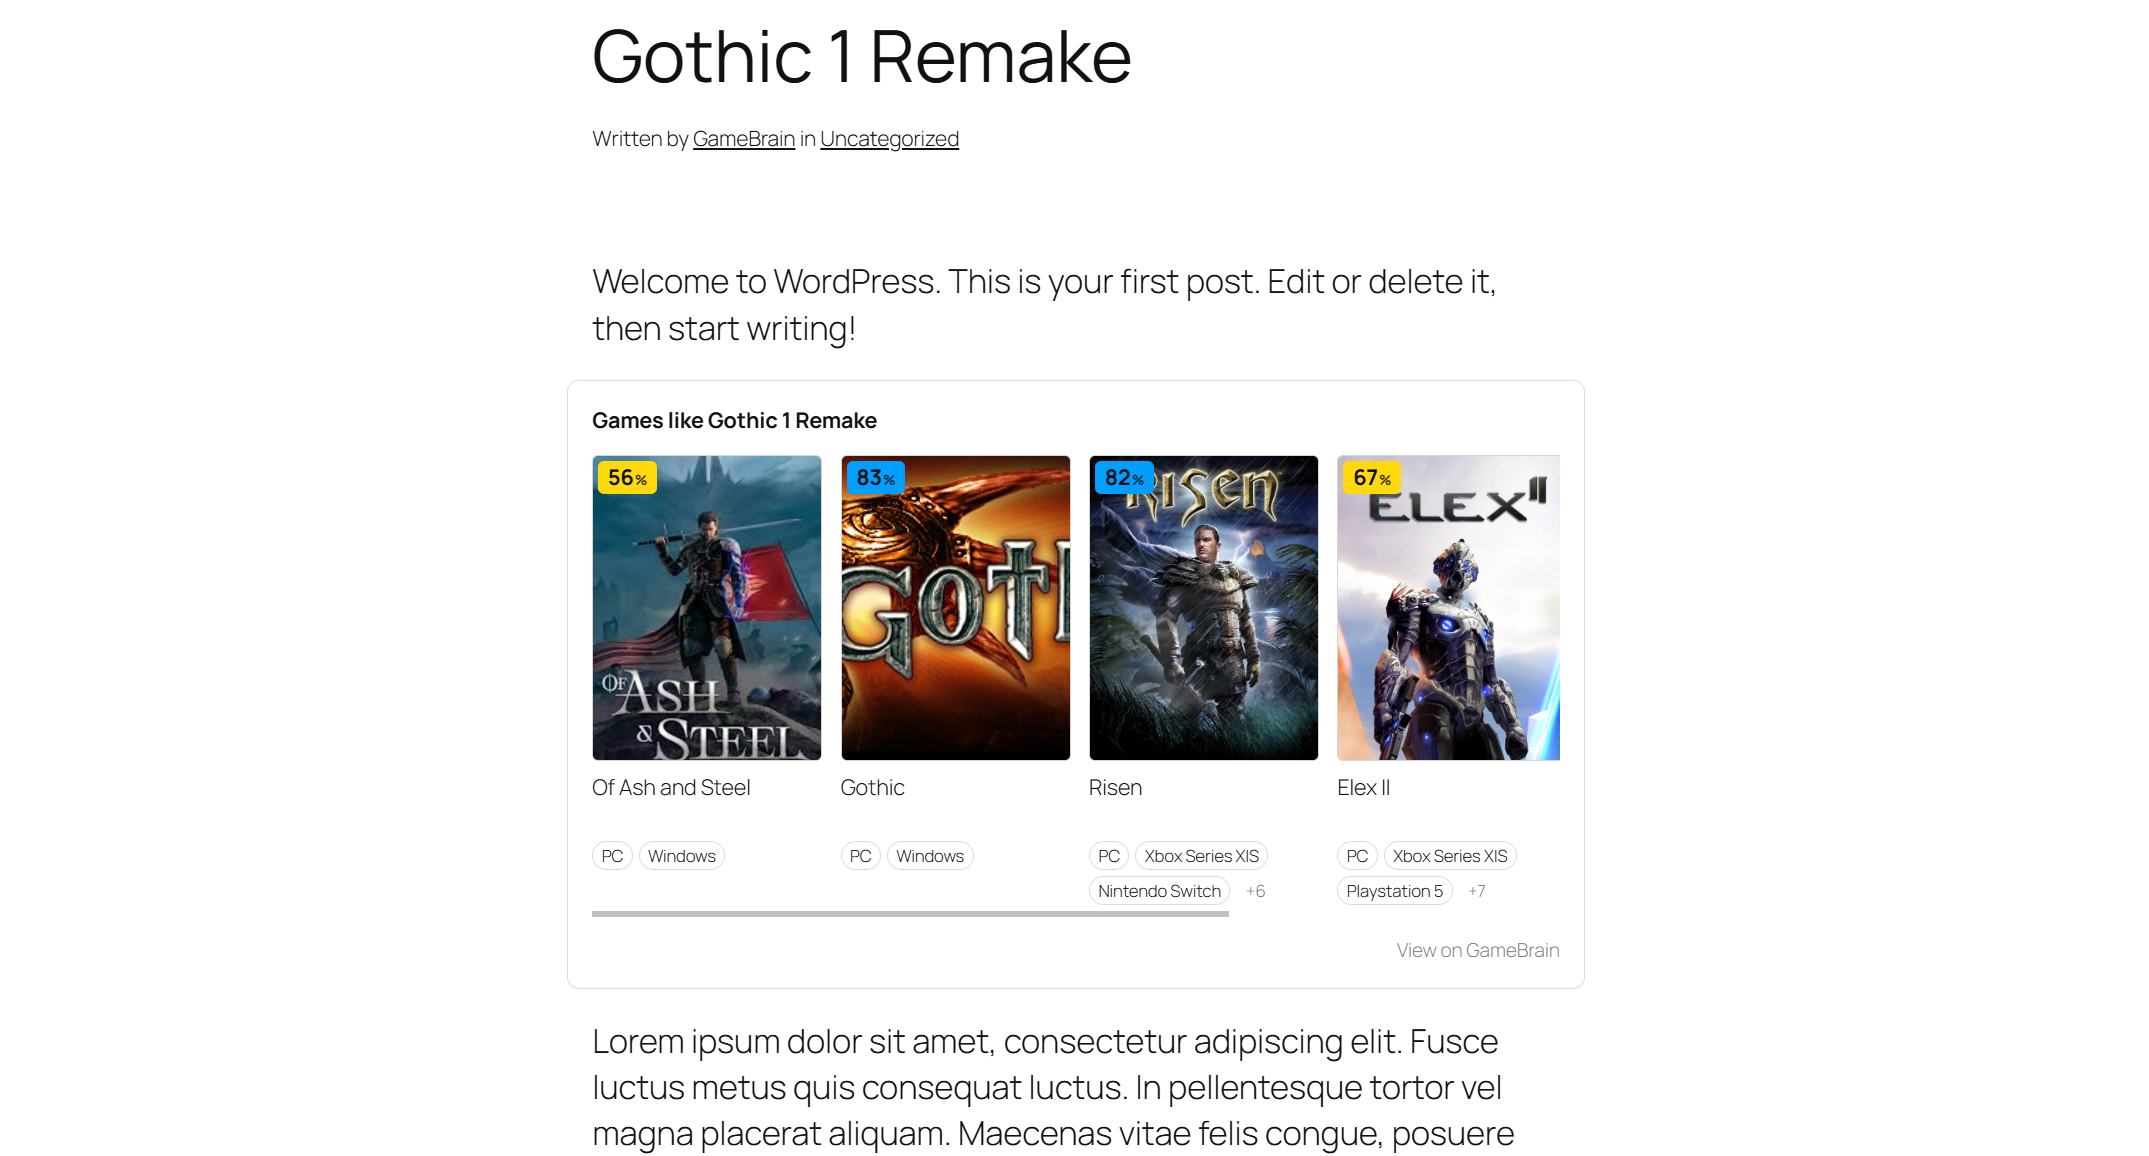Image resolution: width=2149 pixels, height=1156 pixels.
Task: Open the Of Ash and Steel cover thumbnail
Action: click(x=707, y=608)
